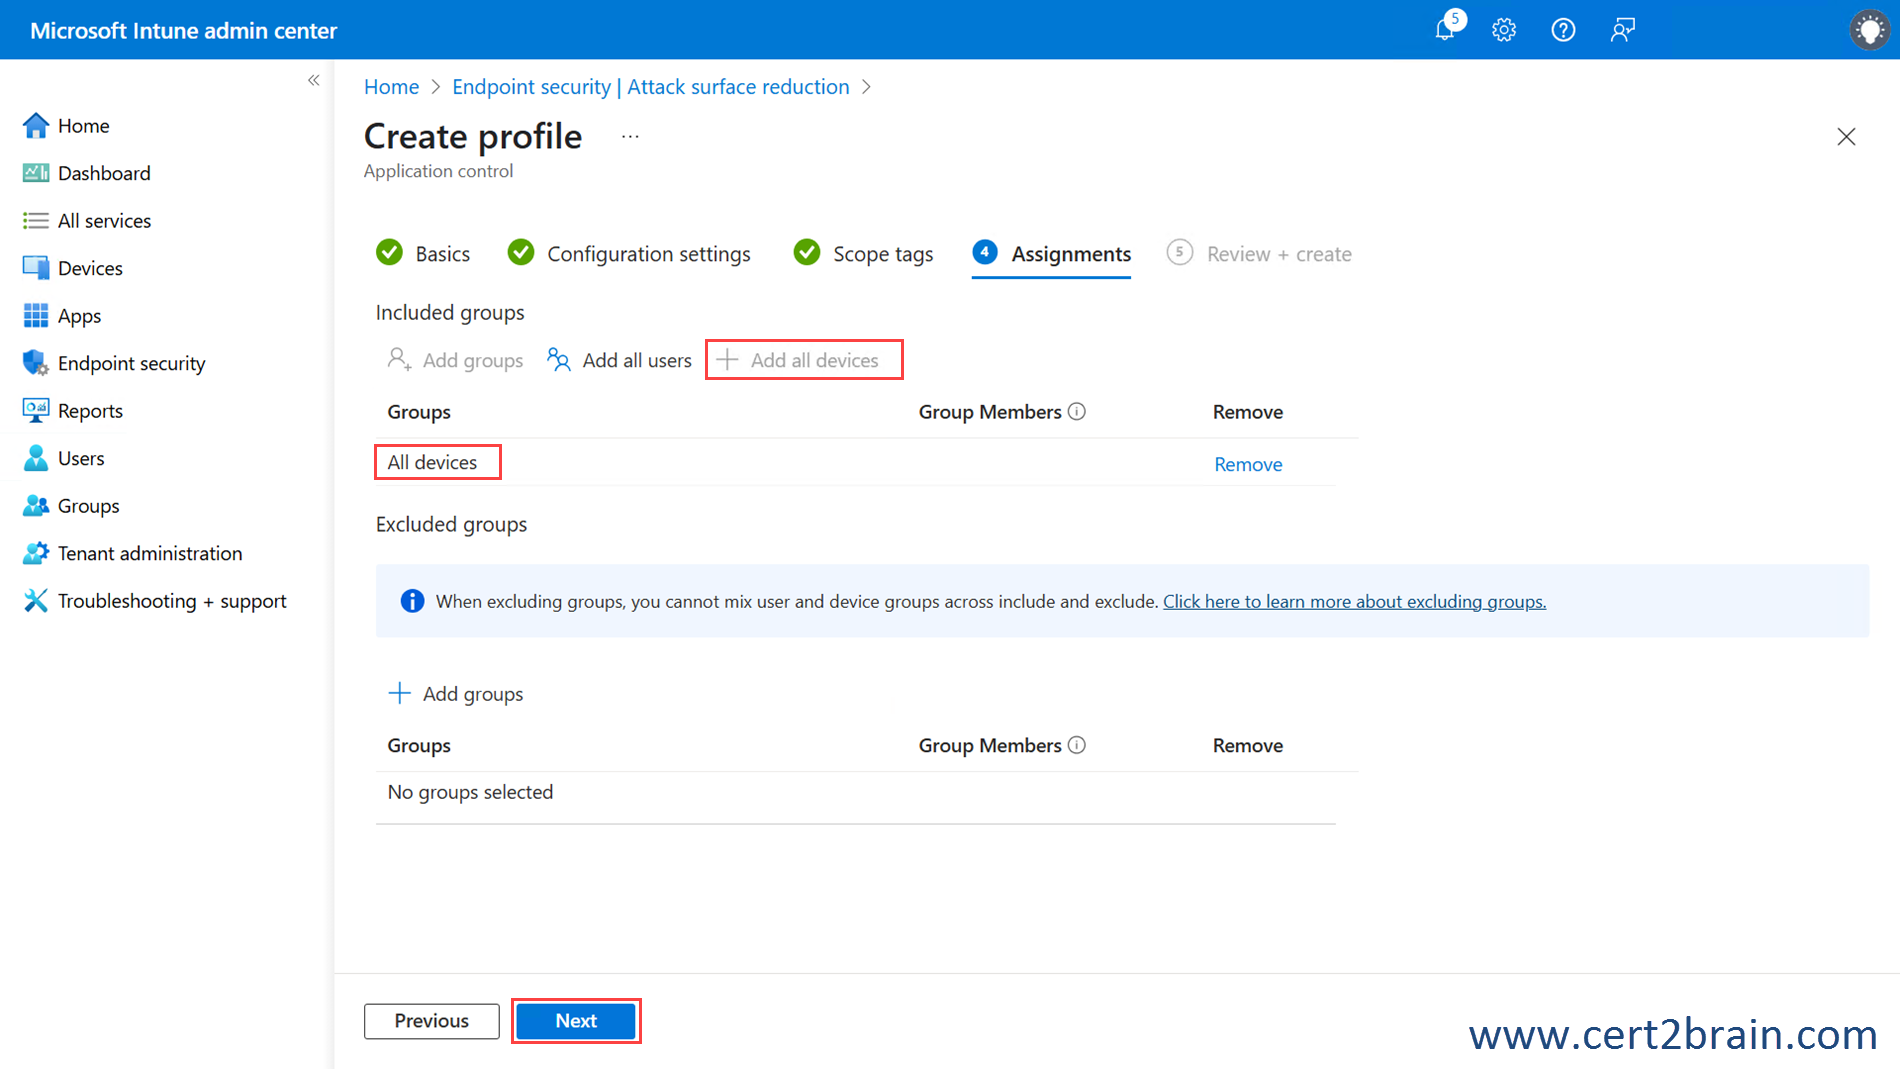The width and height of the screenshot is (1900, 1069).
Task: Click the Tenant administration icon
Action: (x=36, y=553)
